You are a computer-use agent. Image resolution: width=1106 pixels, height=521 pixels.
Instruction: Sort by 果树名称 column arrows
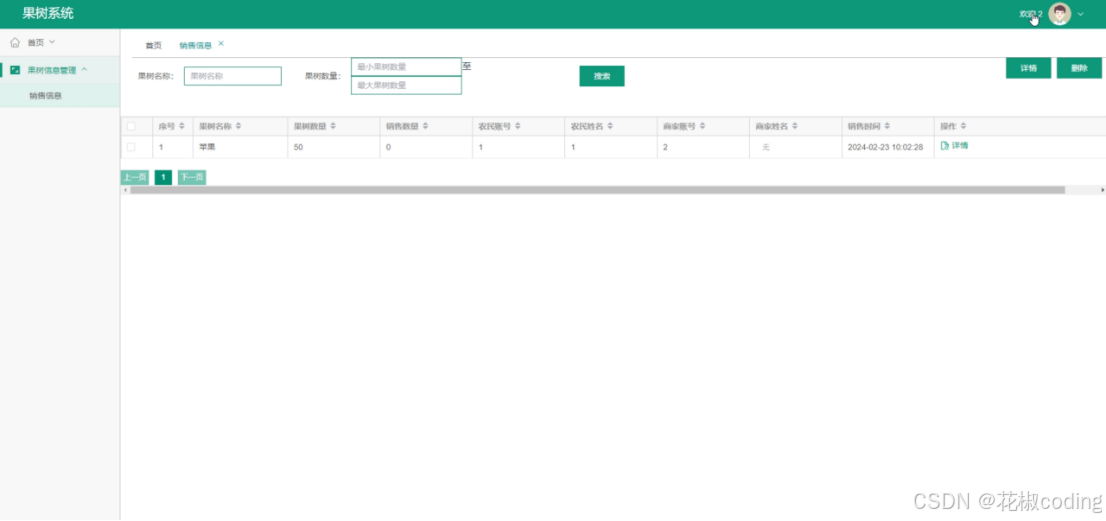[x=238, y=126]
